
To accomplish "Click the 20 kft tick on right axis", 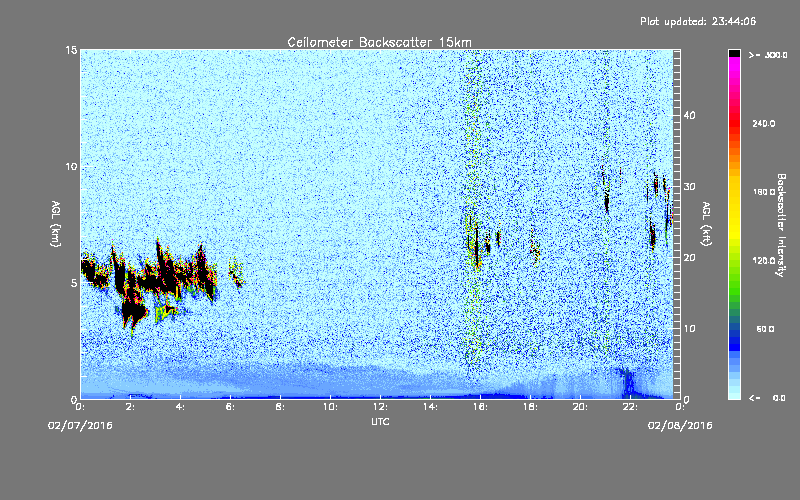I will 689,257.
